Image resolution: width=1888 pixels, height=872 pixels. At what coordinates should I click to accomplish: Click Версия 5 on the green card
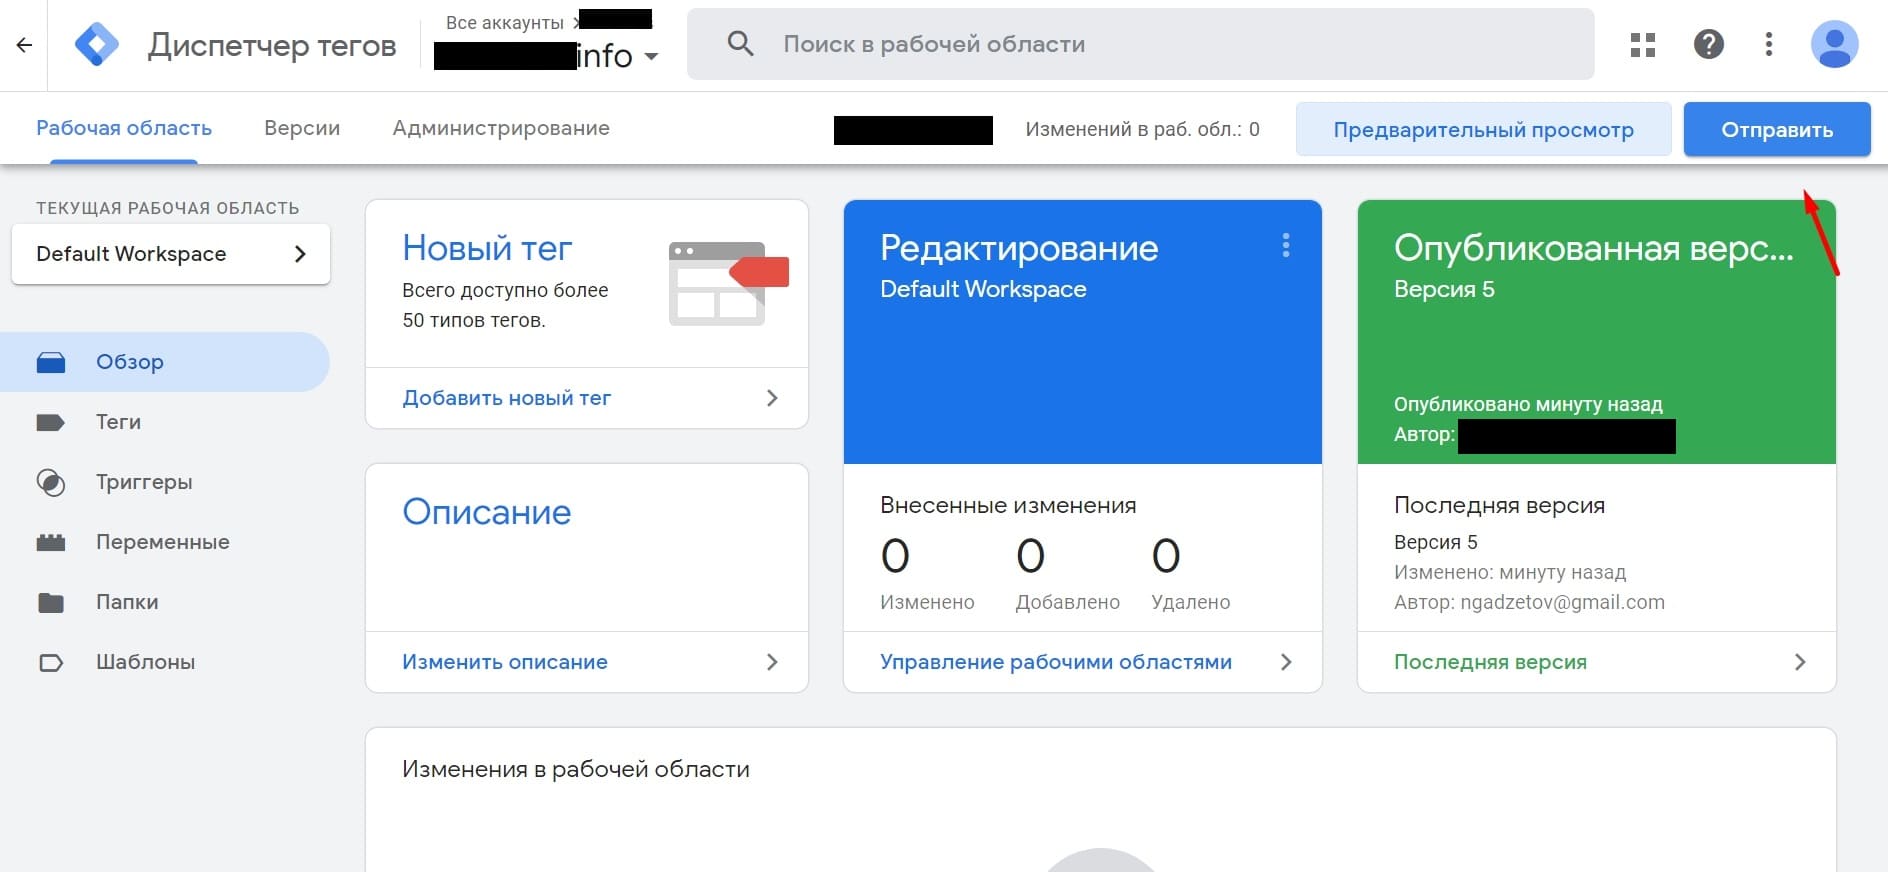[1444, 289]
